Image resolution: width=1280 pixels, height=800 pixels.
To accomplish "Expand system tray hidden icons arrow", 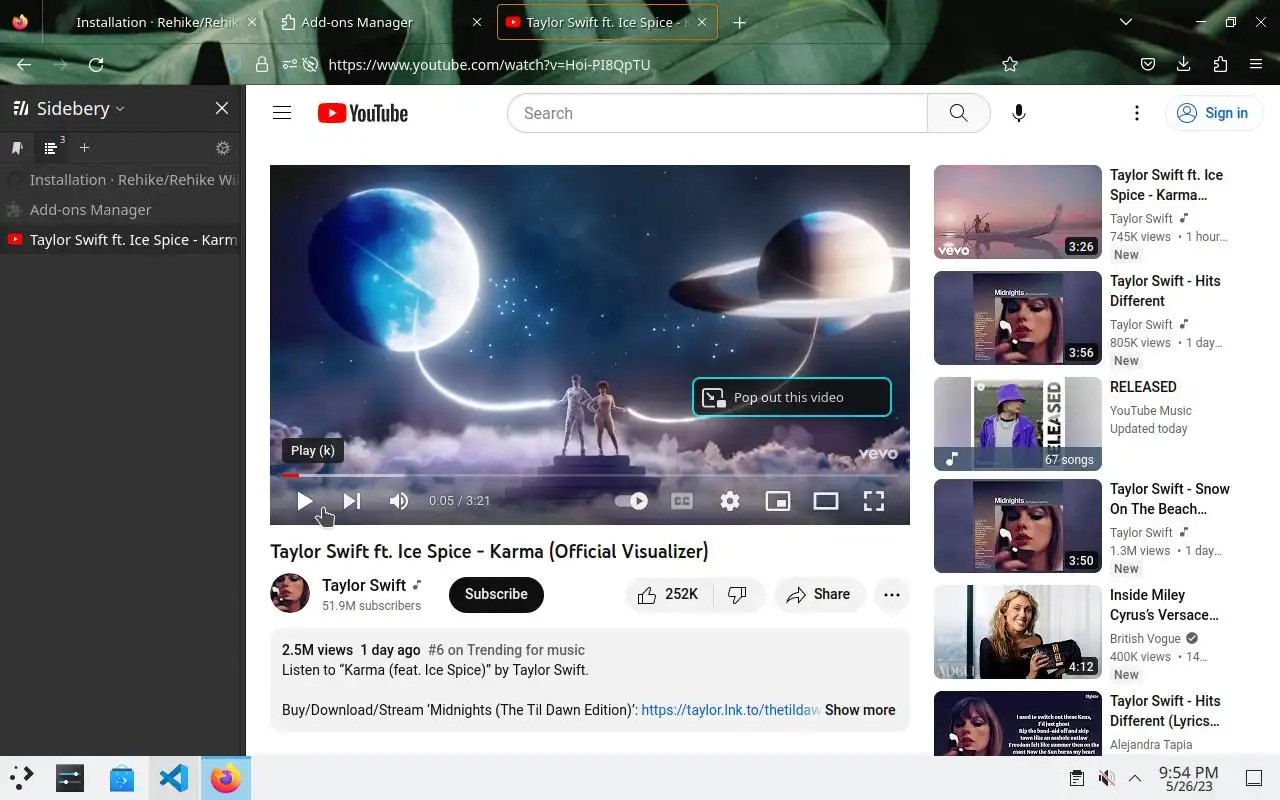I will coord(1135,778).
